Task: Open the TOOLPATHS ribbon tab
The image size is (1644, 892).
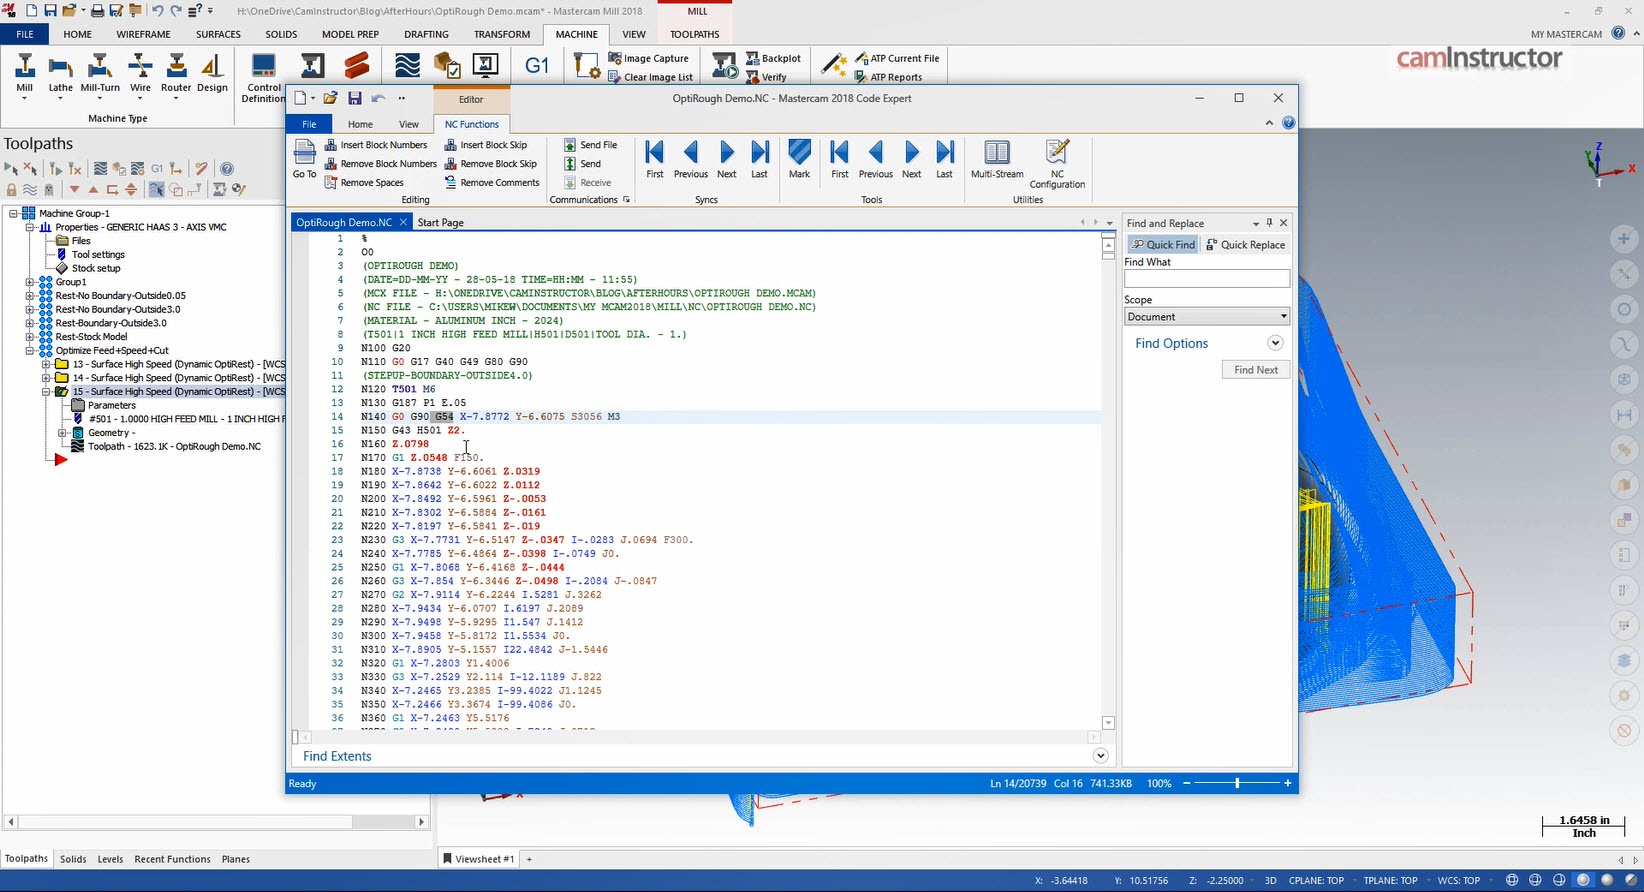Action: [695, 34]
